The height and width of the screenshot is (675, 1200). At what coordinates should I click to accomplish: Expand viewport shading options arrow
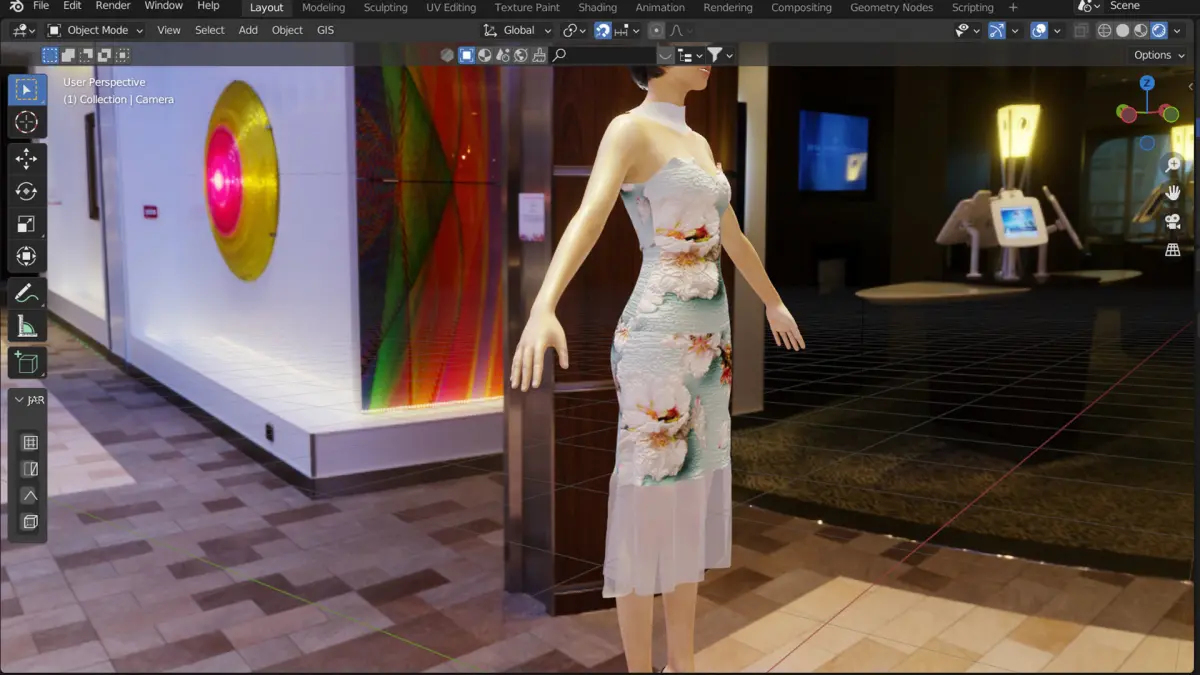pyautogui.click(x=1179, y=30)
